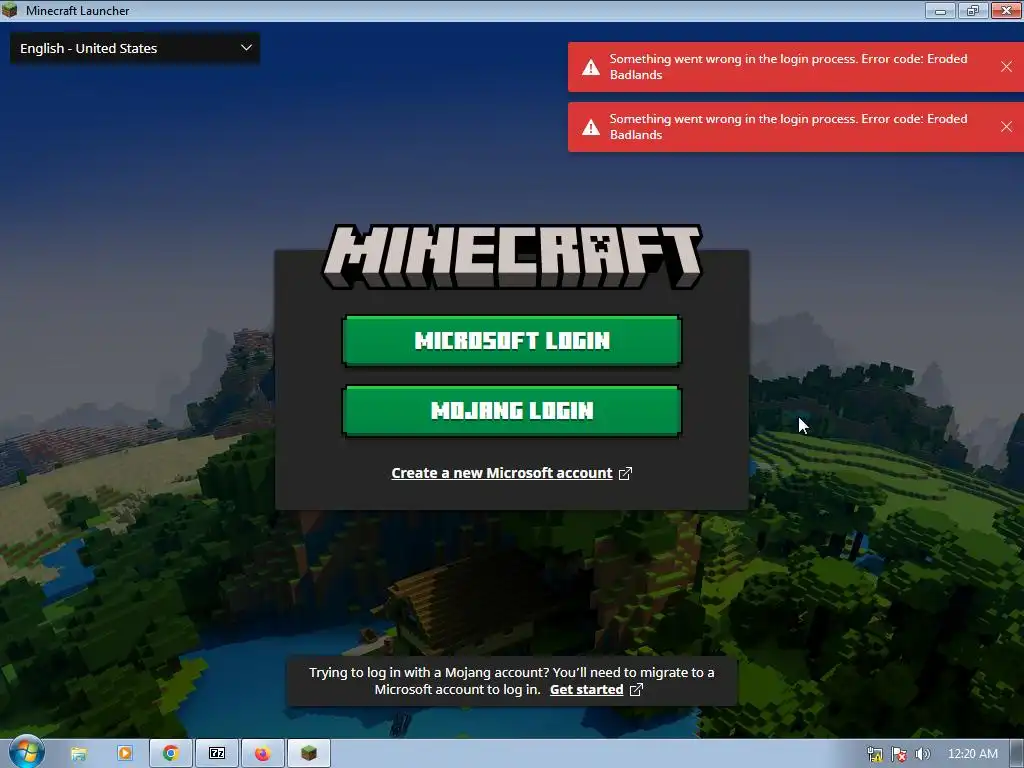1024x768 pixels.
Task: Dismiss the first Eroded Badlands error notification
Action: tap(1006, 67)
